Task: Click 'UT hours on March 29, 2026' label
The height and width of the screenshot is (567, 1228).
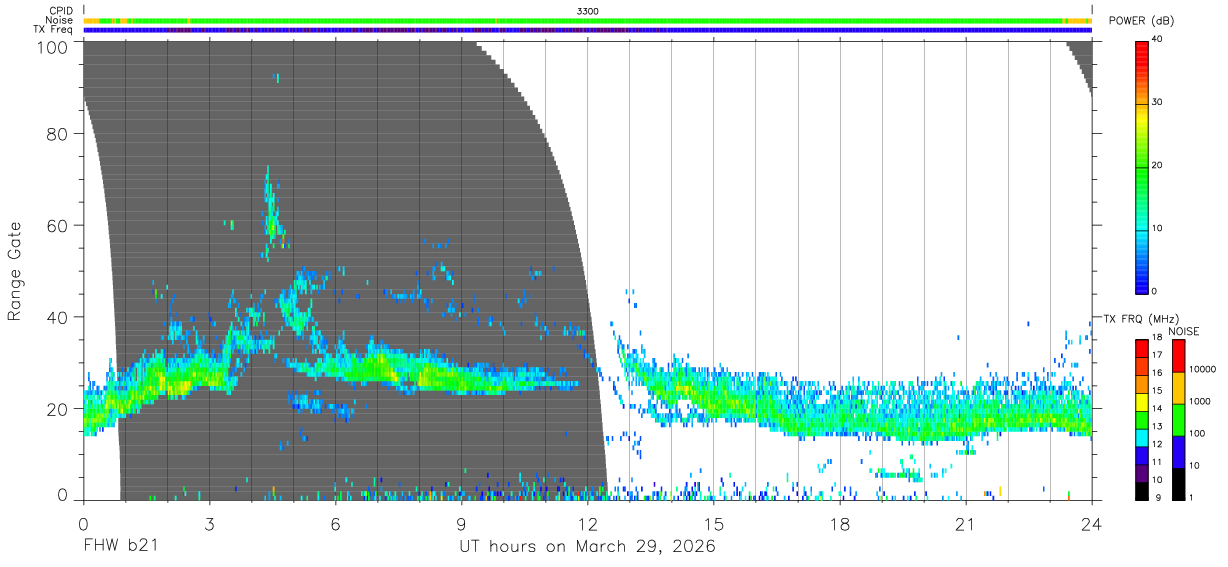Action: 587,547
